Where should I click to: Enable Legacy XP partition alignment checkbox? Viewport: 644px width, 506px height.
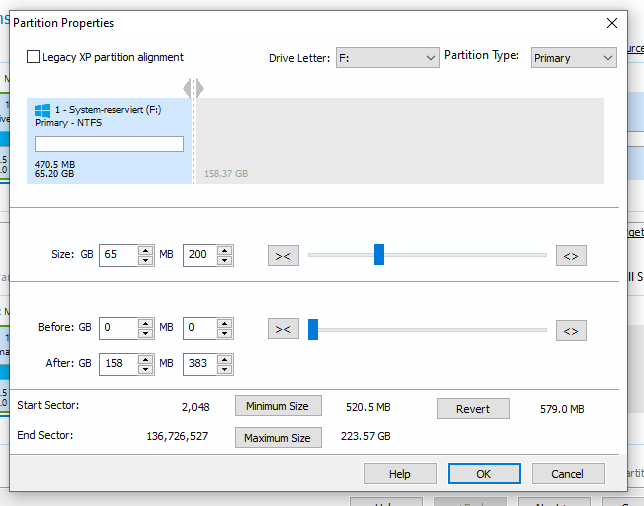coord(33,57)
